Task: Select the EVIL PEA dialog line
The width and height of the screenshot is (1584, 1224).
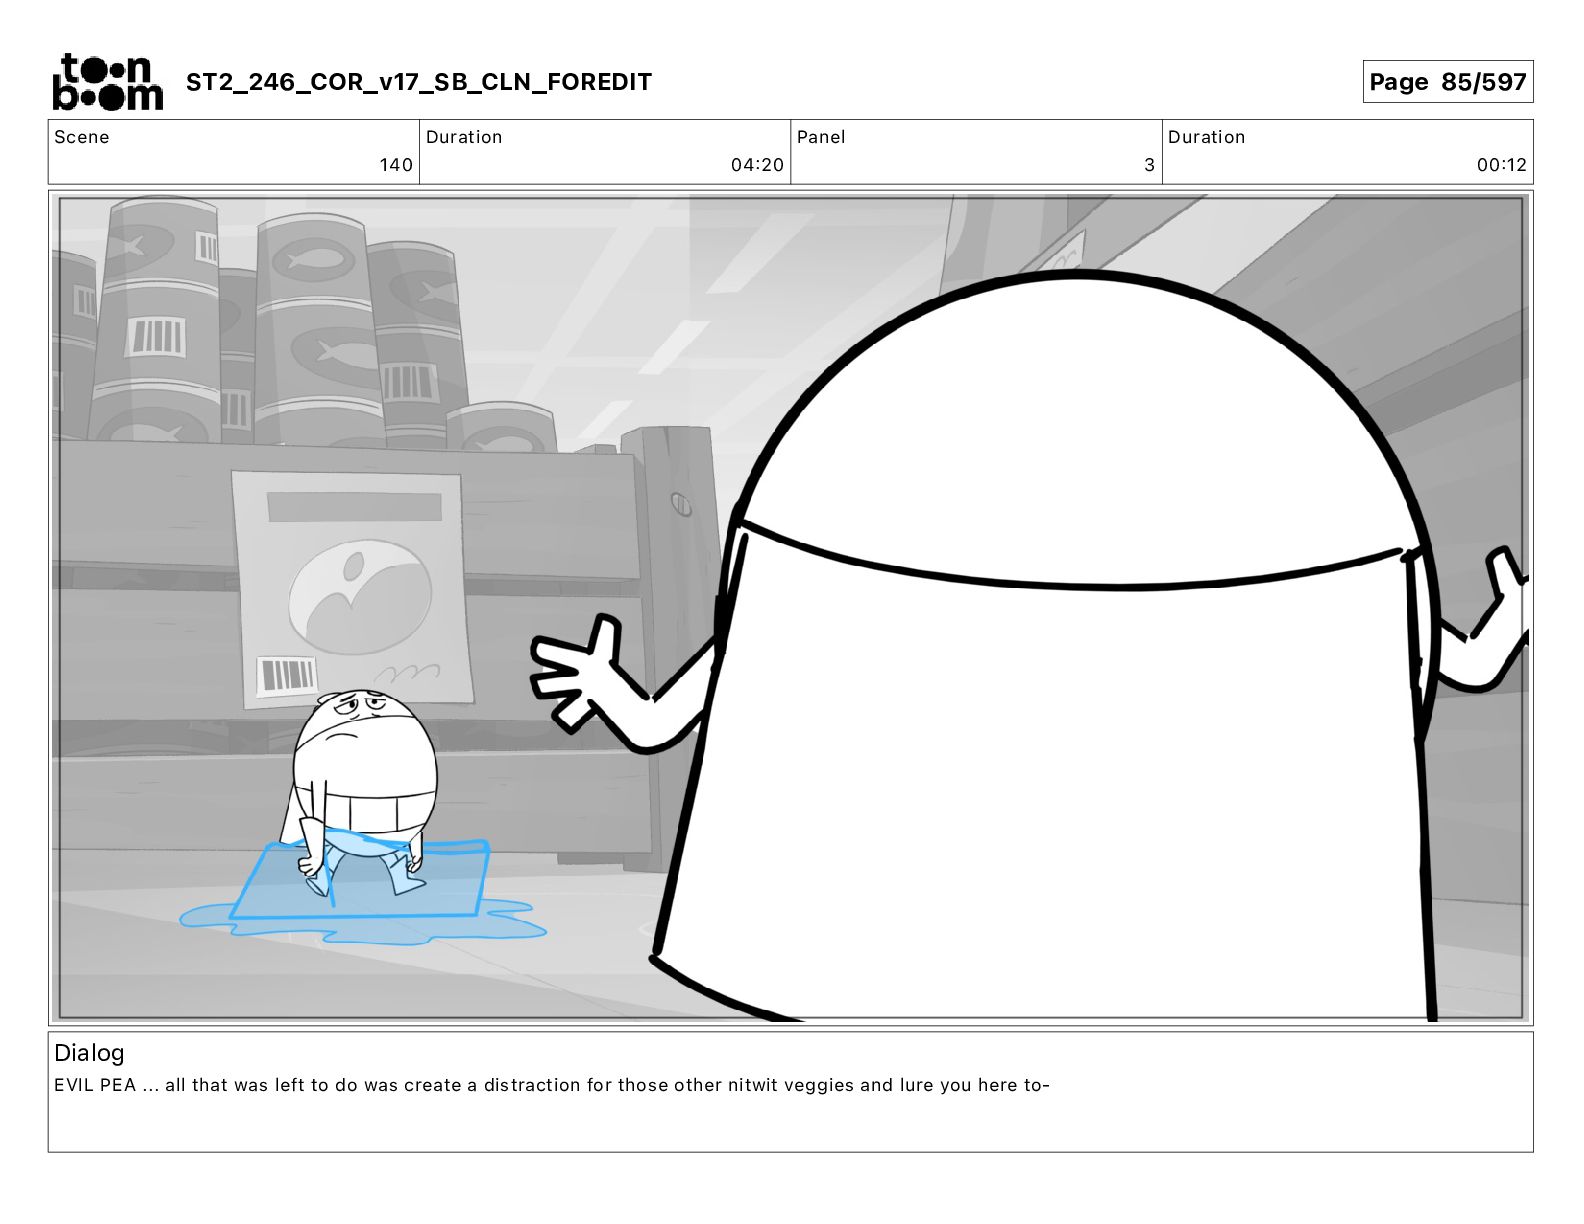Action: tap(552, 1085)
